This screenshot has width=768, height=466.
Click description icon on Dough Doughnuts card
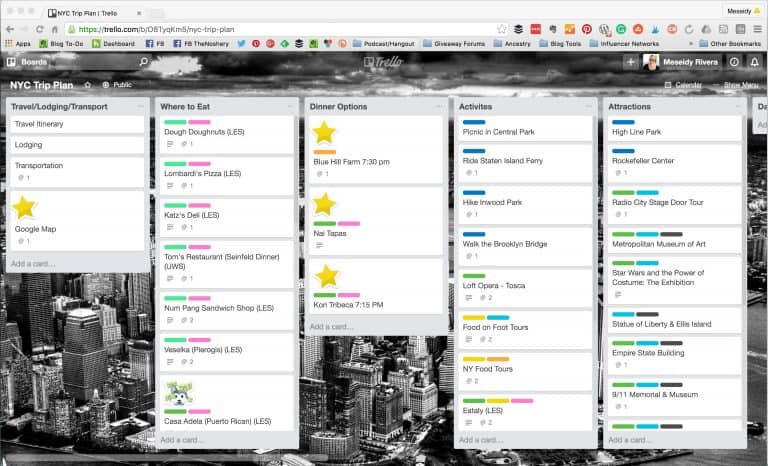[170, 144]
